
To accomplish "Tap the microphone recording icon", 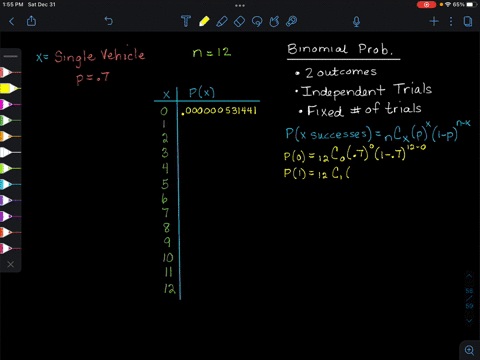I will (356, 22).
